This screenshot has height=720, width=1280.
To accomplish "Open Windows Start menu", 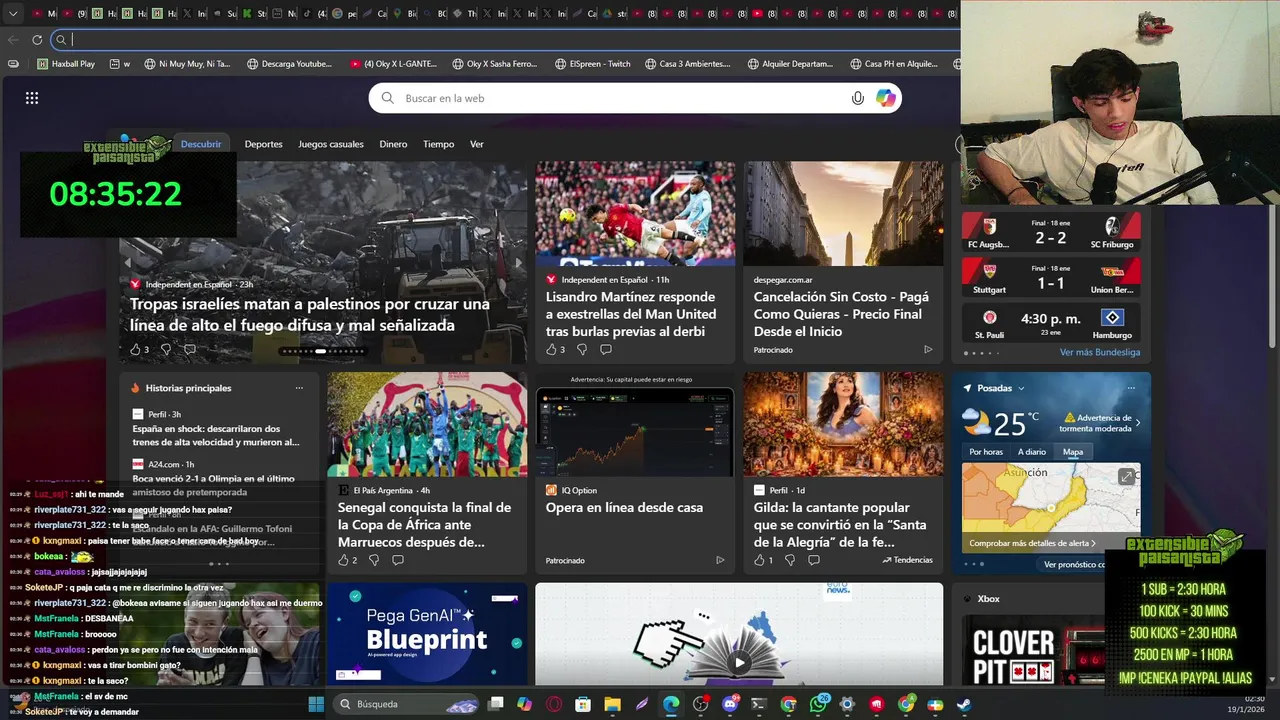I will tap(316, 704).
